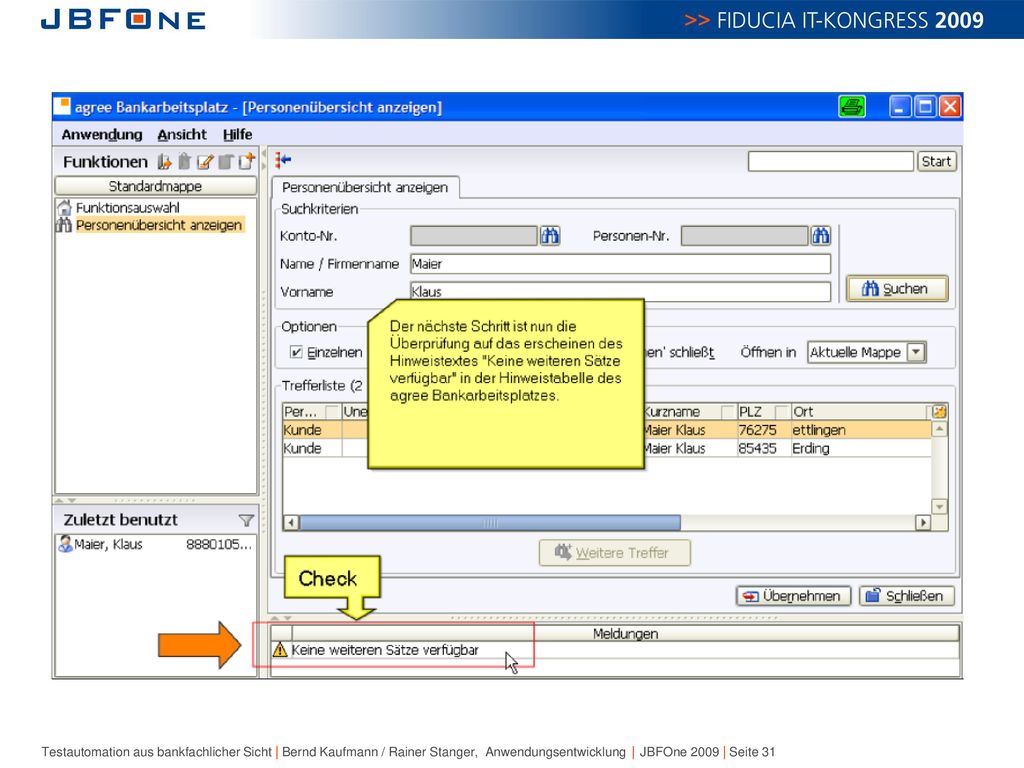Click the Suchen button
Image resolution: width=1024 pixels, height=768 pixels.
click(897, 289)
